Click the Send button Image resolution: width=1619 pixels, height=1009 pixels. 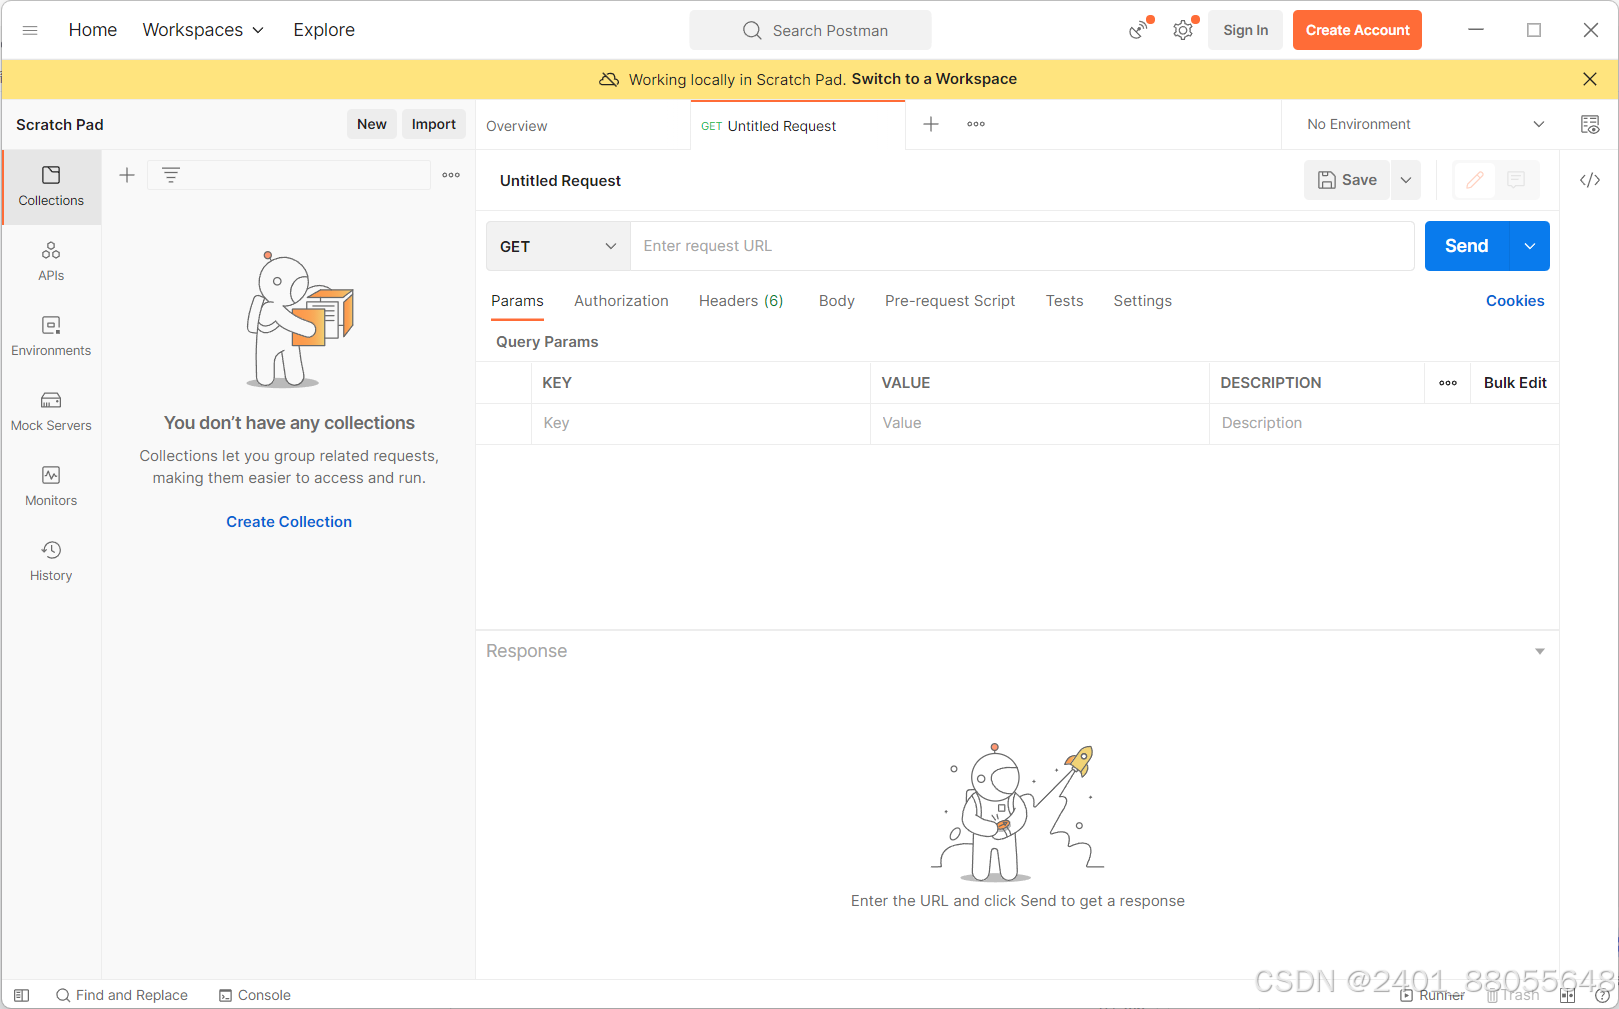coord(1467,246)
